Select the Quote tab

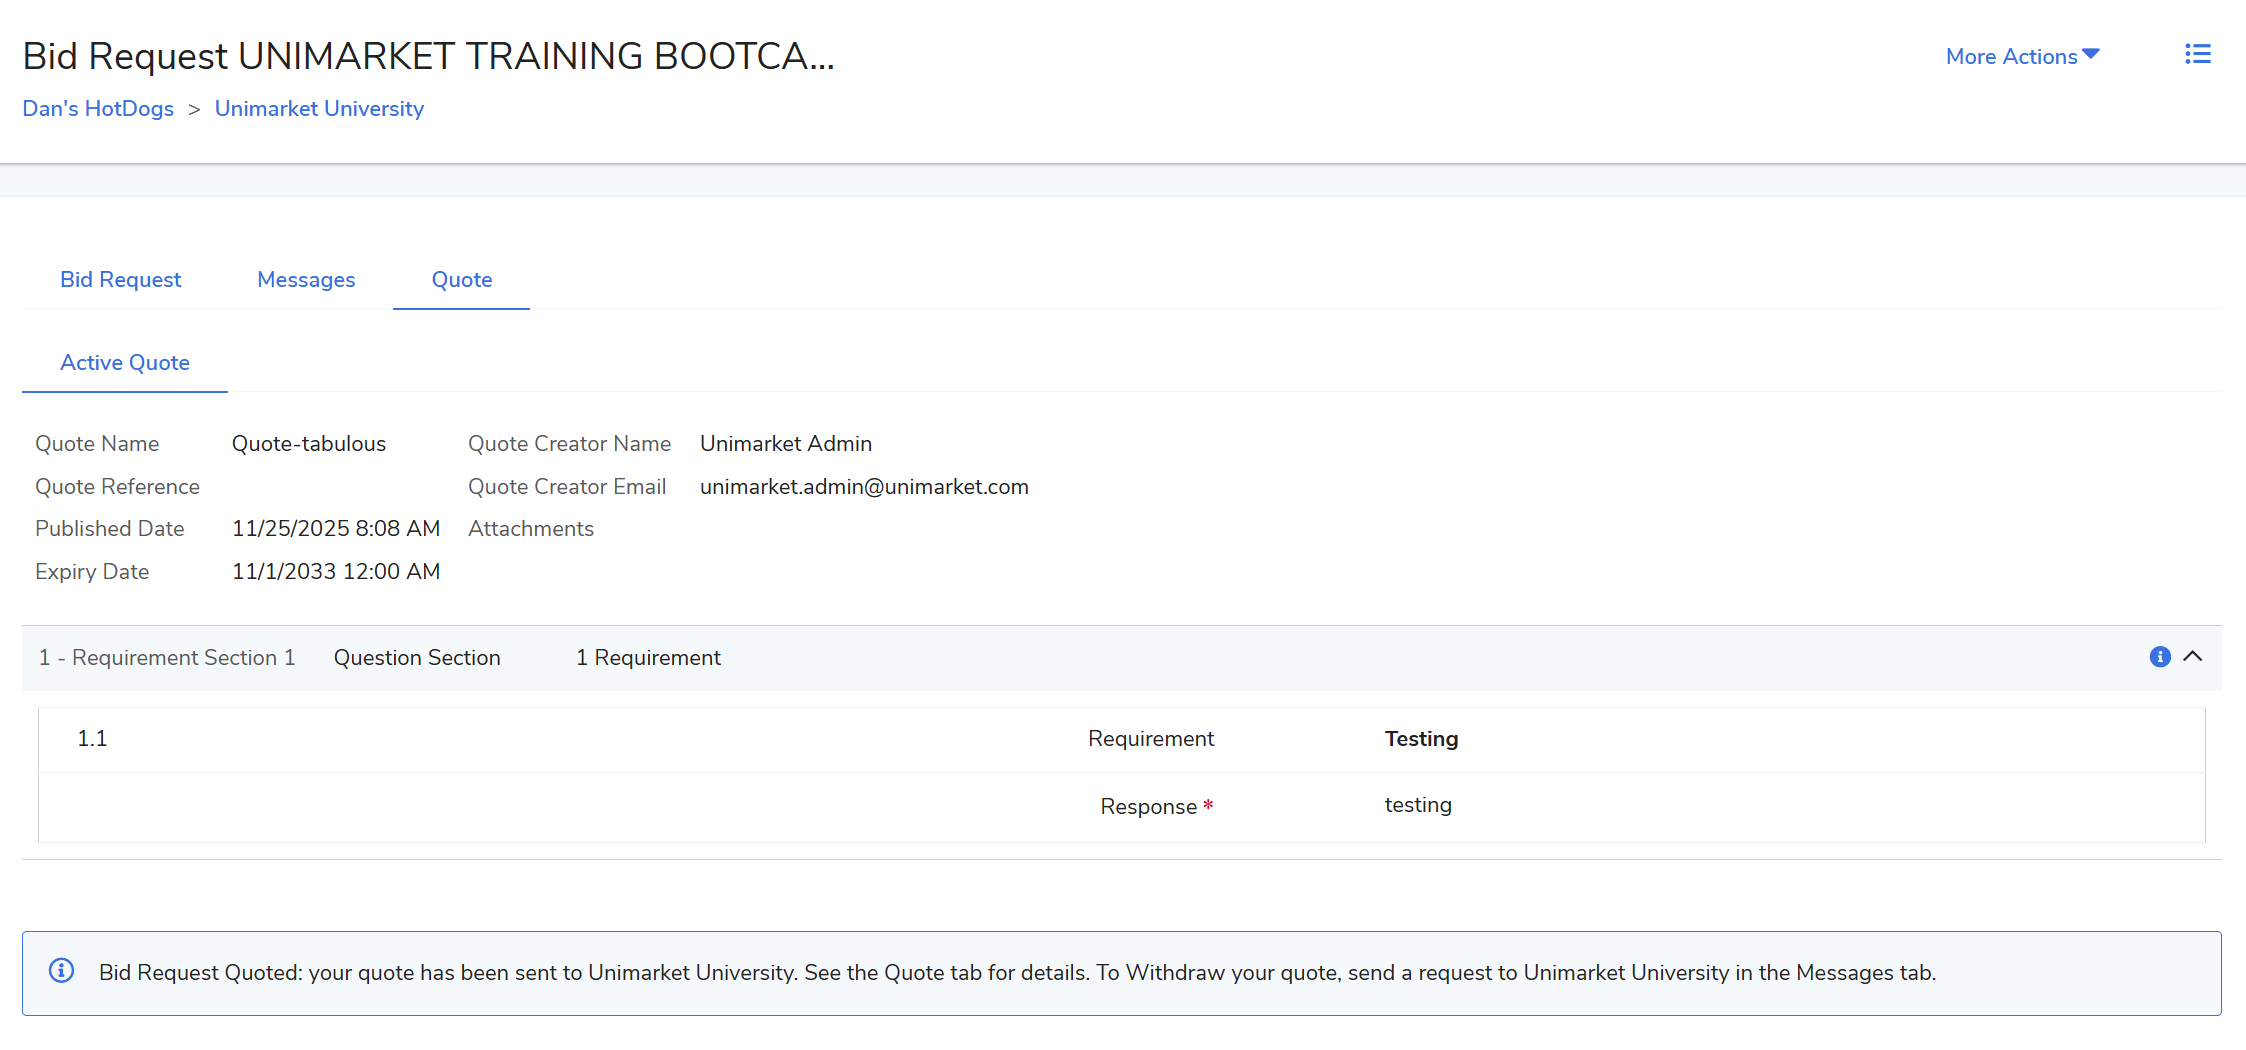(461, 280)
